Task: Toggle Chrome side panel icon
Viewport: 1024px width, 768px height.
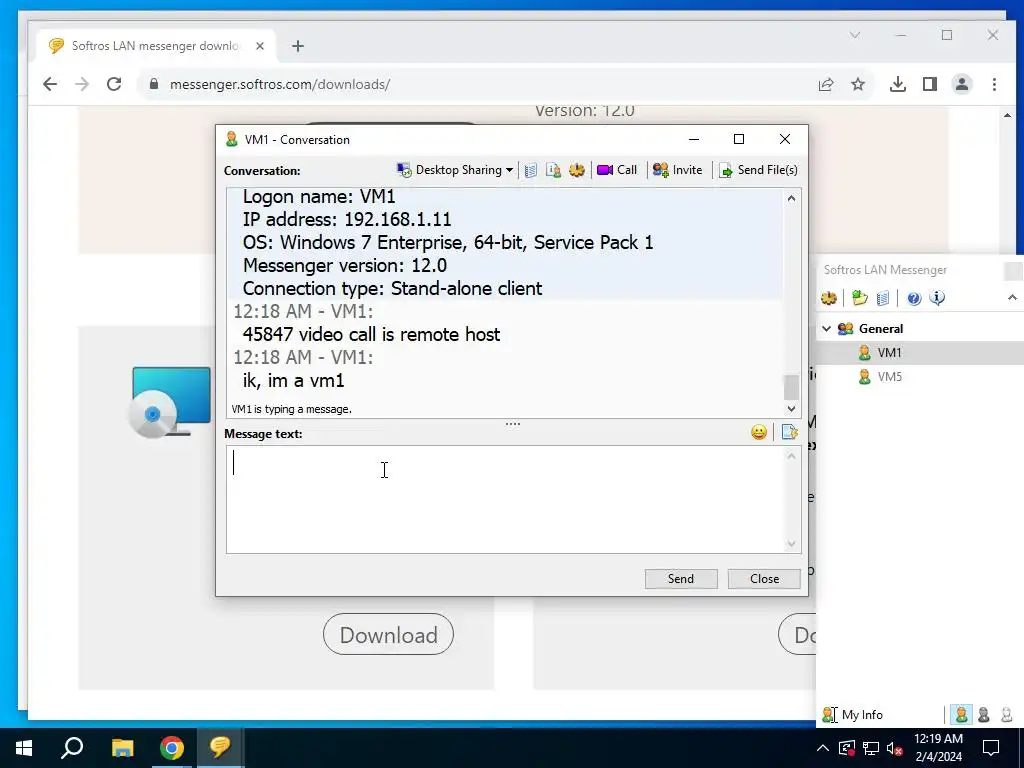Action: click(x=930, y=84)
